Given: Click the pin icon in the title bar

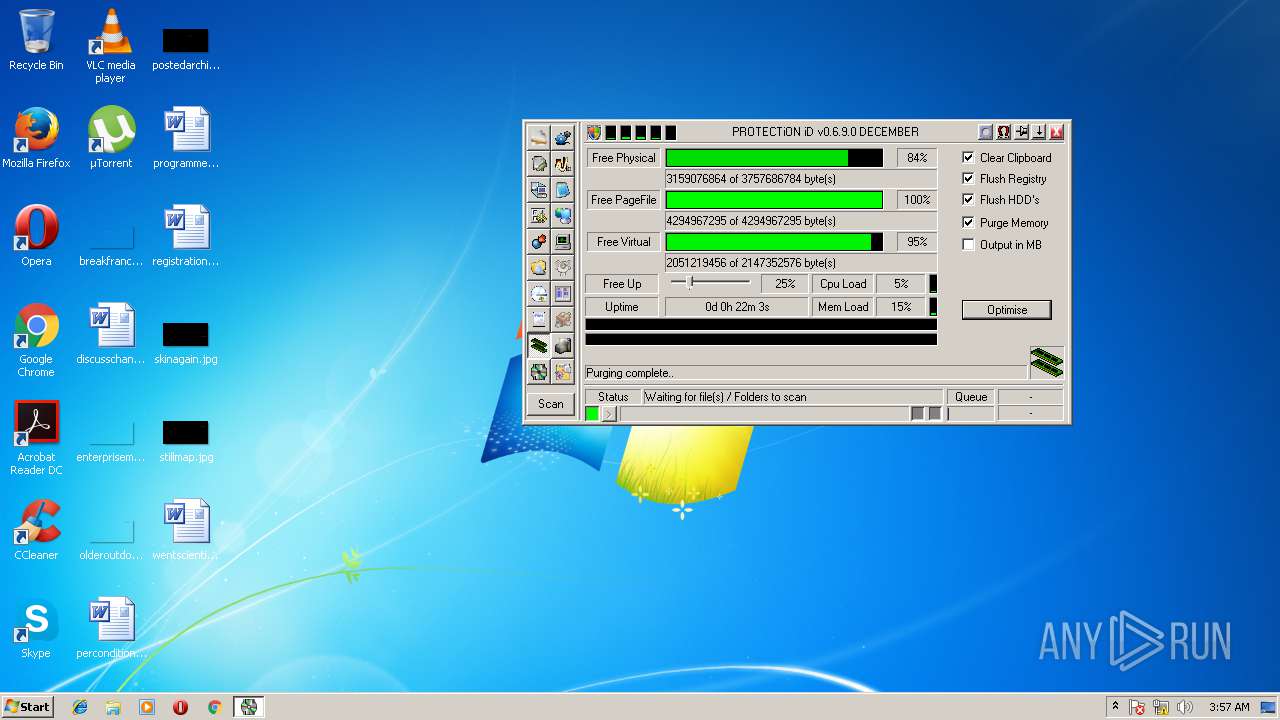Looking at the screenshot, I should pos(1021,132).
